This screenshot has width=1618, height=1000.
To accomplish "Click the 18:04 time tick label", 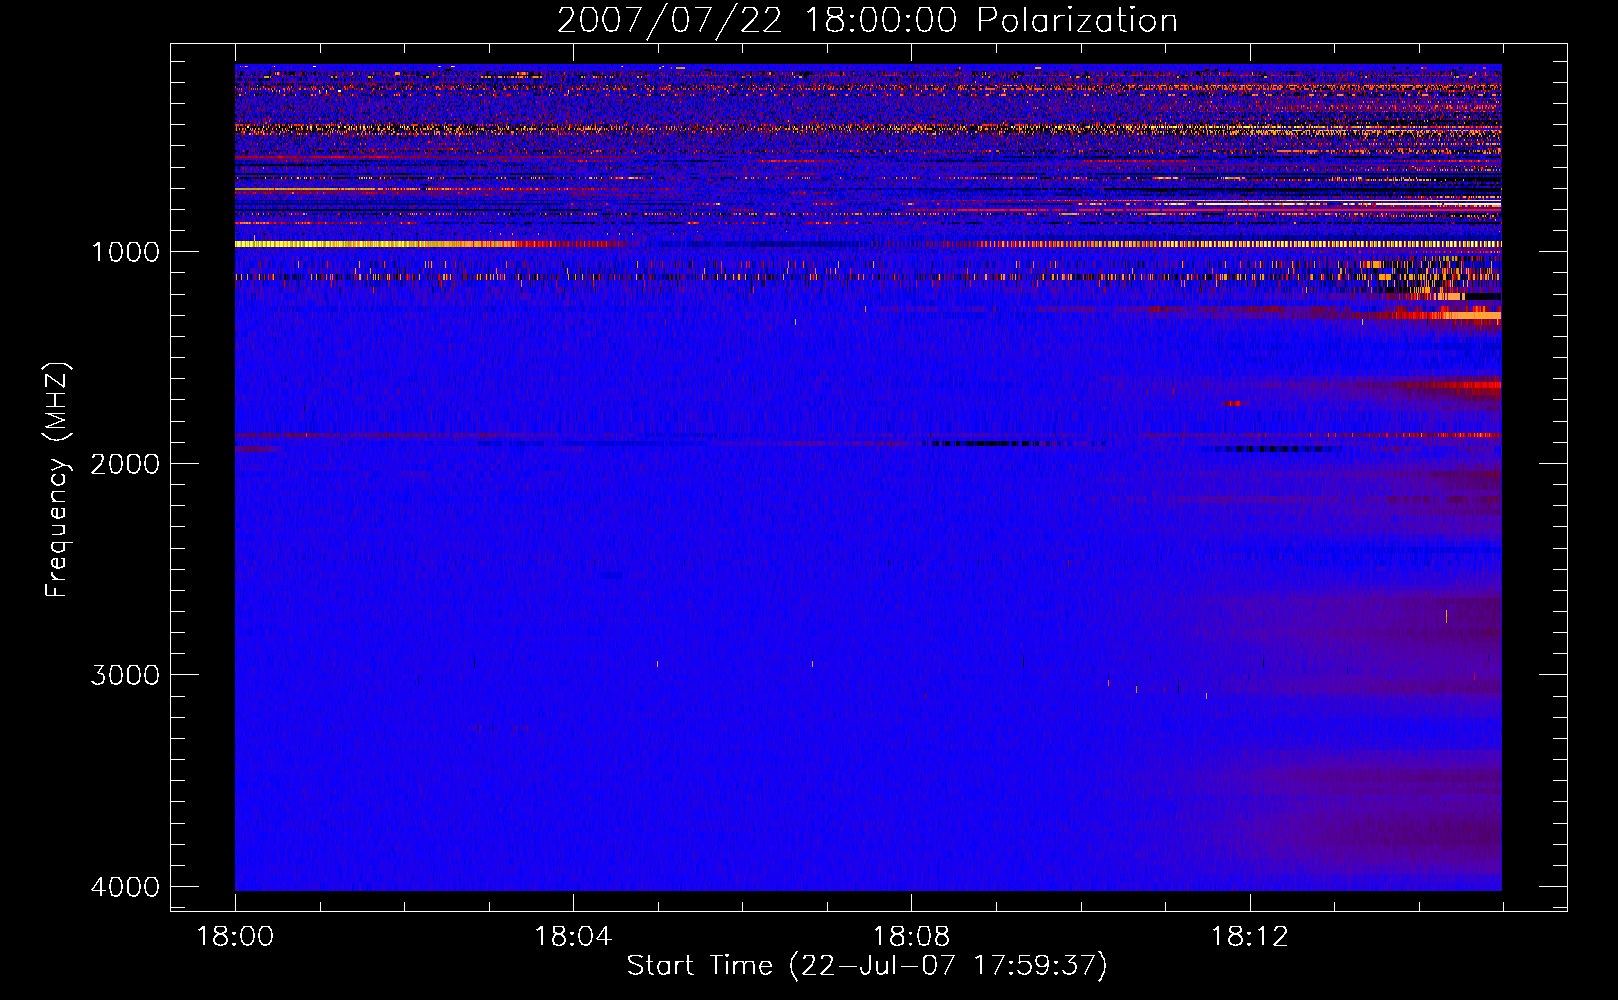I will point(573,937).
